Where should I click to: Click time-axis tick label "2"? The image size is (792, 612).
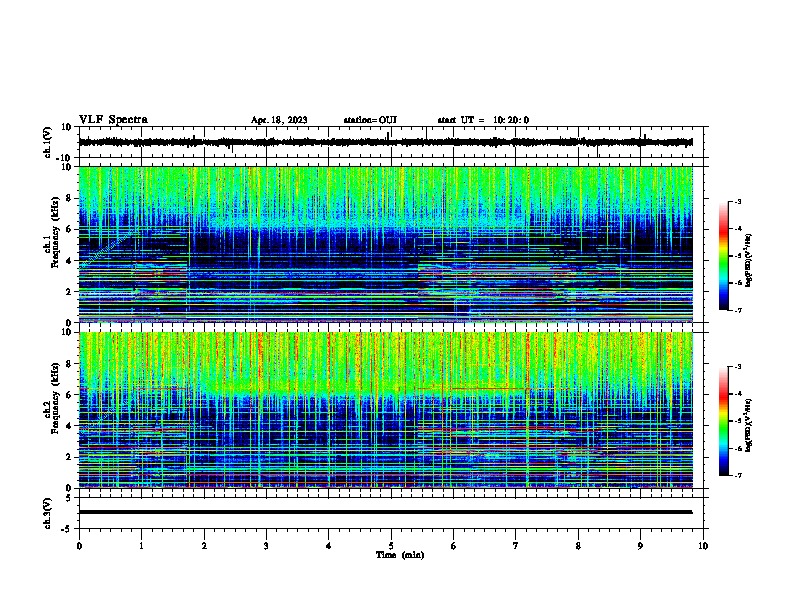(x=204, y=546)
